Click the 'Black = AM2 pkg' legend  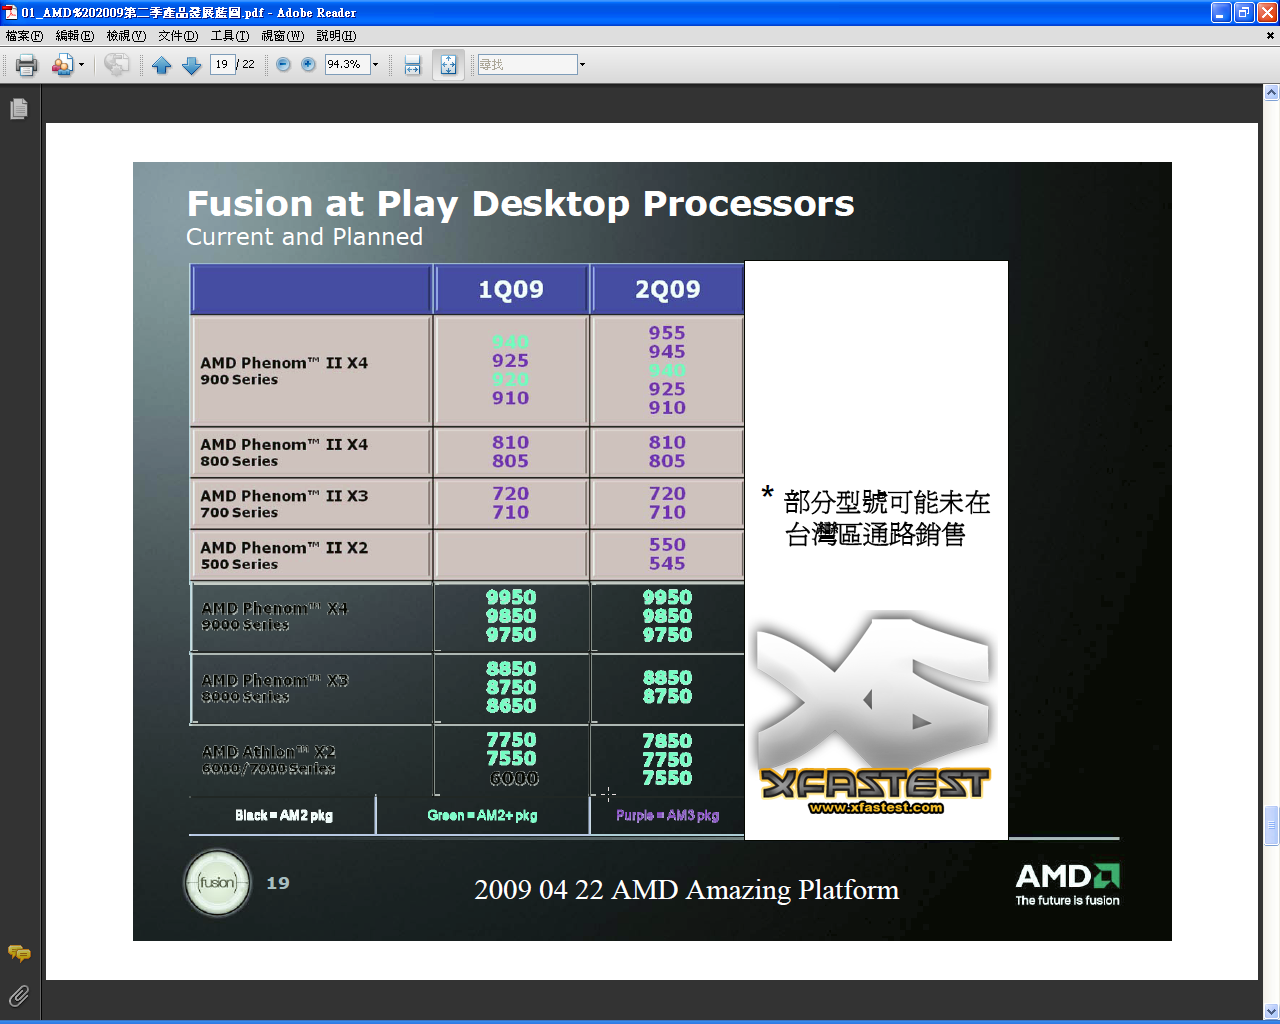[x=284, y=815]
